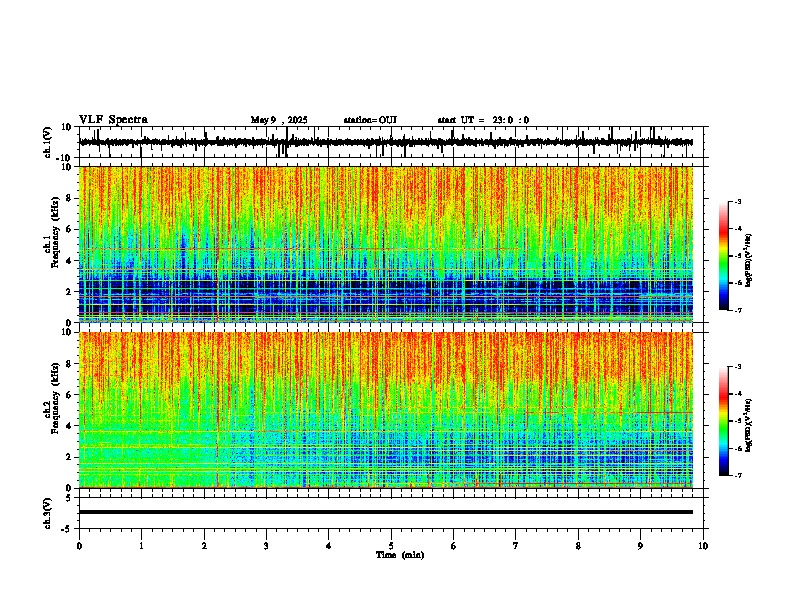Click the ch.1 spectrogram colorbar

click(x=724, y=256)
